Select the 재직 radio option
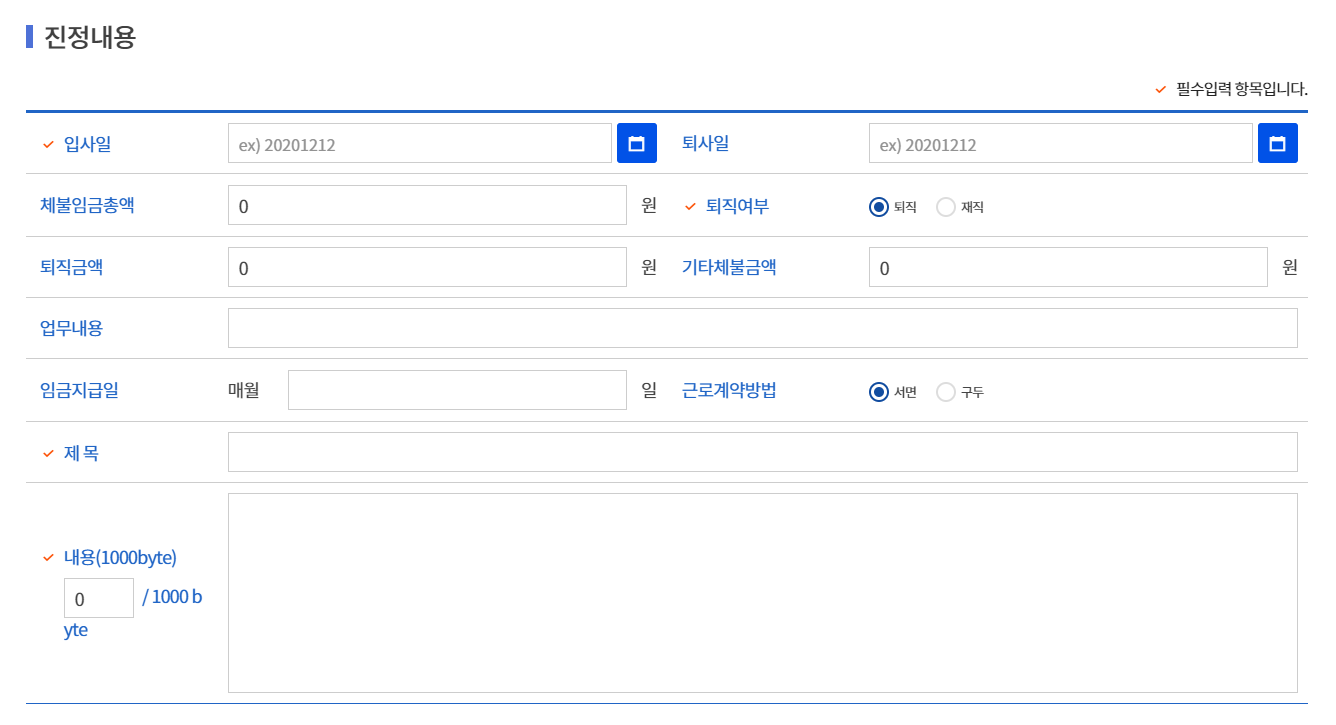Image resolution: width=1336 pixels, height=725 pixels. pos(945,207)
